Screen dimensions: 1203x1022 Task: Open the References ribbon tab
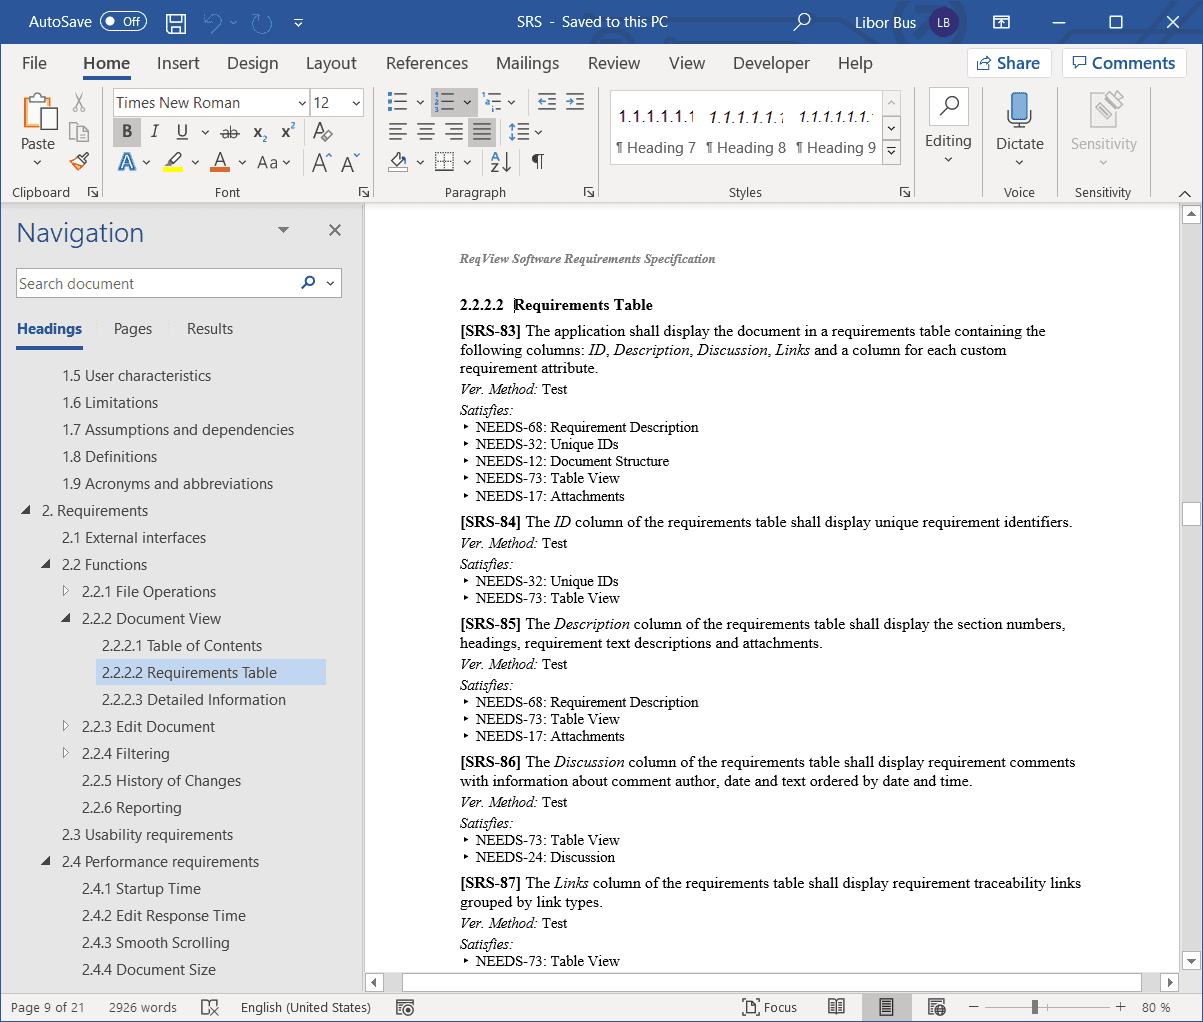[x=427, y=63]
